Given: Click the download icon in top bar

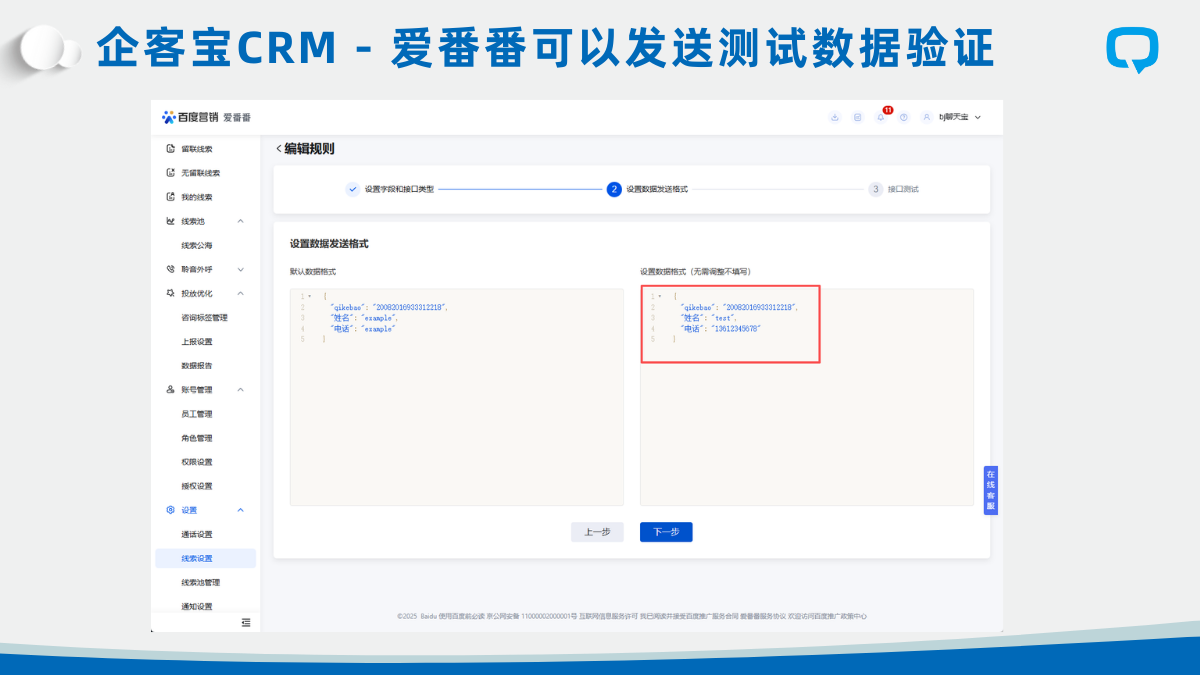Looking at the screenshot, I should click(x=835, y=117).
